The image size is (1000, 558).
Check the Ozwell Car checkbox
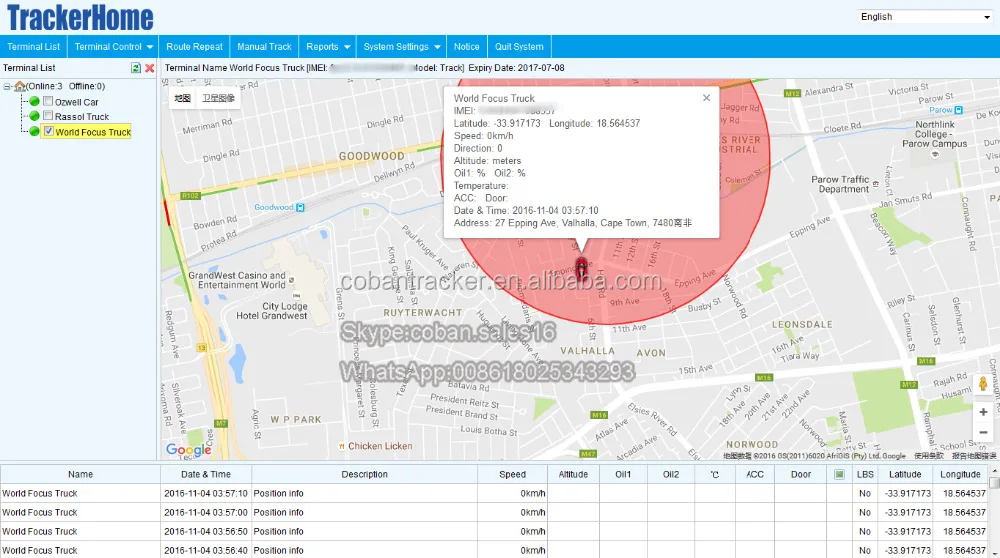pyautogui.click(x=48, y=101)
